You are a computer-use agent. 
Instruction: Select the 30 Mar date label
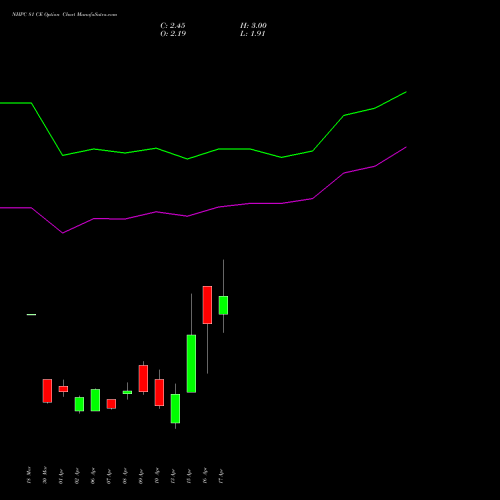click(x=45, y=475)
